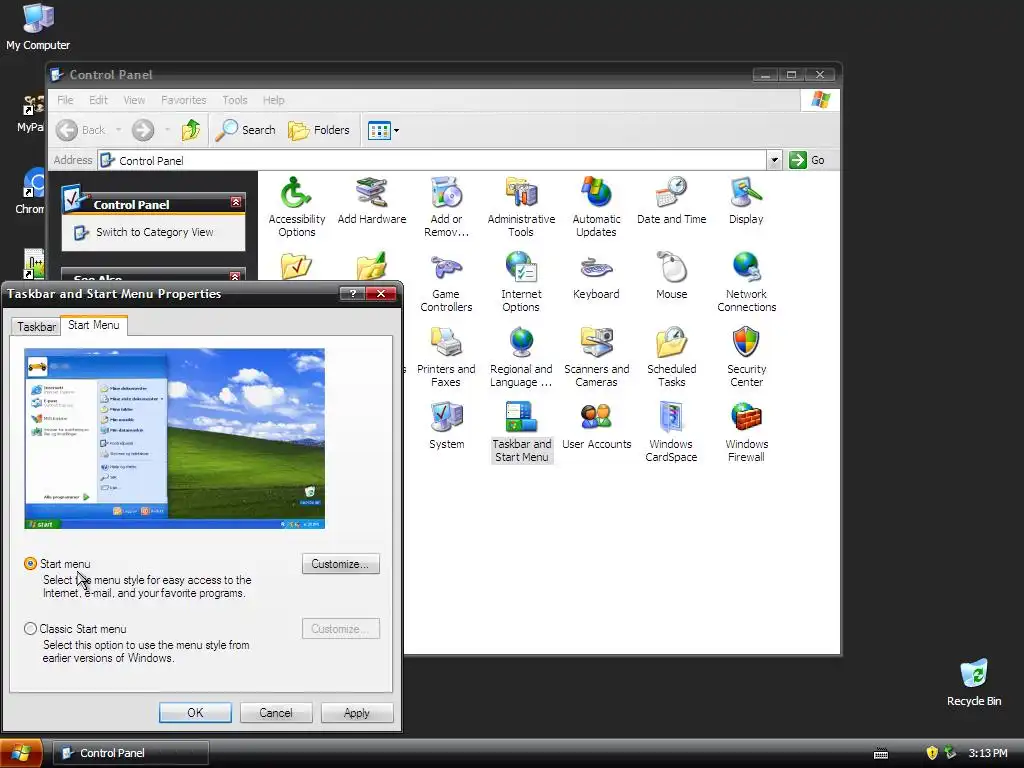Click the security shield tray icon
The image size is (1024, 768).
tap(932, 753)
